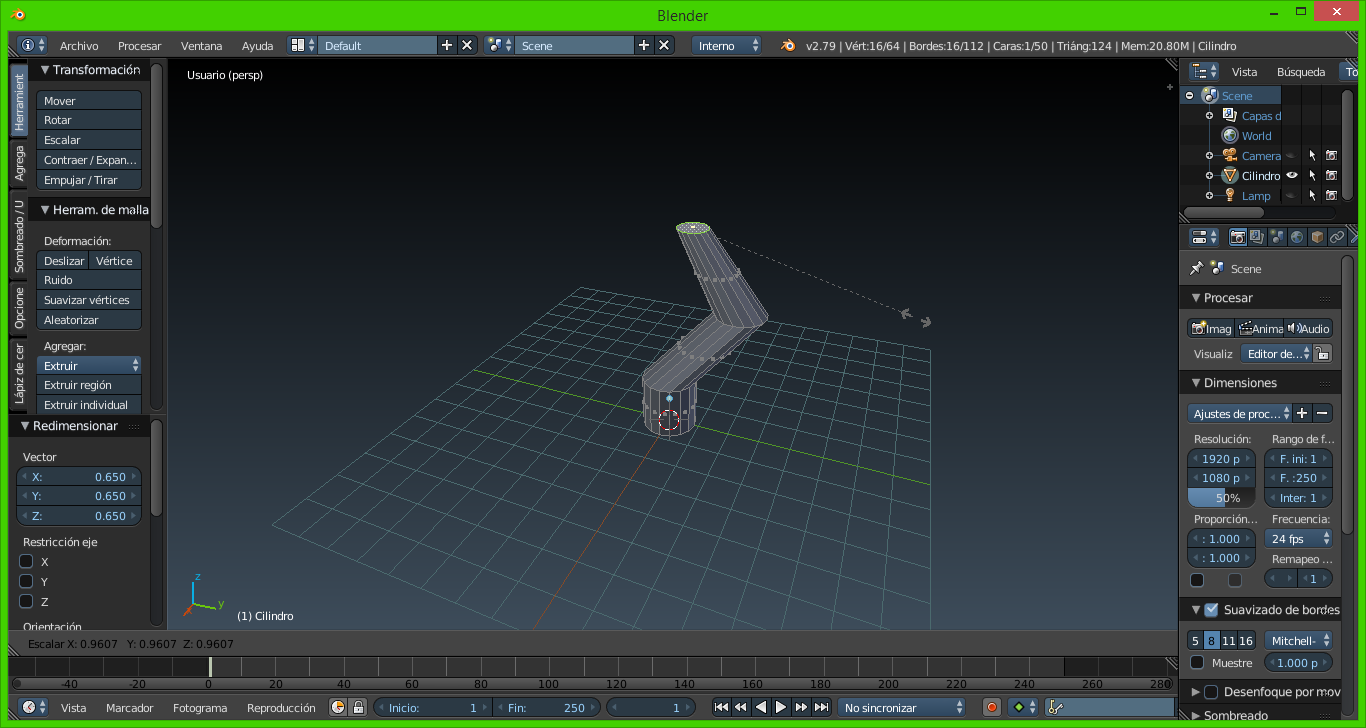This screenshot has height=728, width=1366.
Task: Adjust the 50% resolution percentage slider
Action: pos(1221,498)
